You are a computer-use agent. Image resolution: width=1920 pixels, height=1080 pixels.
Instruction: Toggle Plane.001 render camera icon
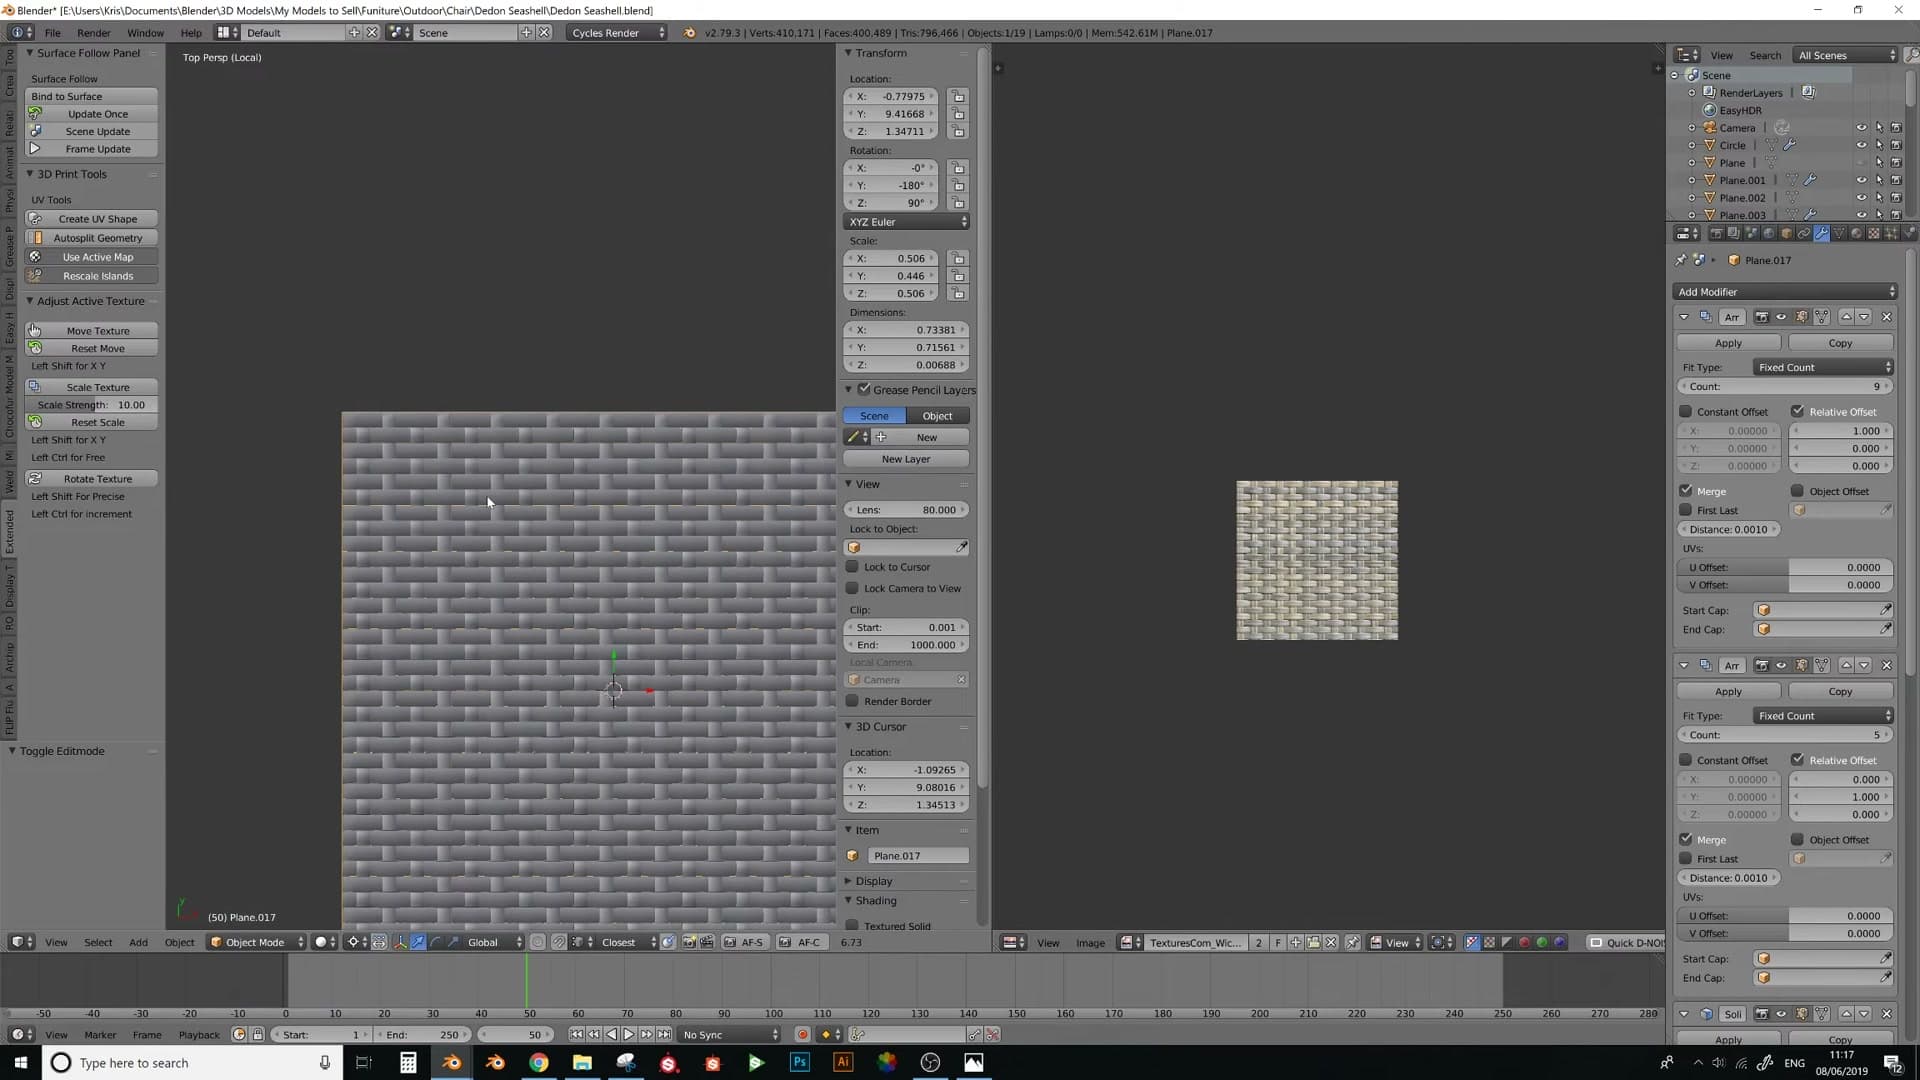[x=1895, y=180]
